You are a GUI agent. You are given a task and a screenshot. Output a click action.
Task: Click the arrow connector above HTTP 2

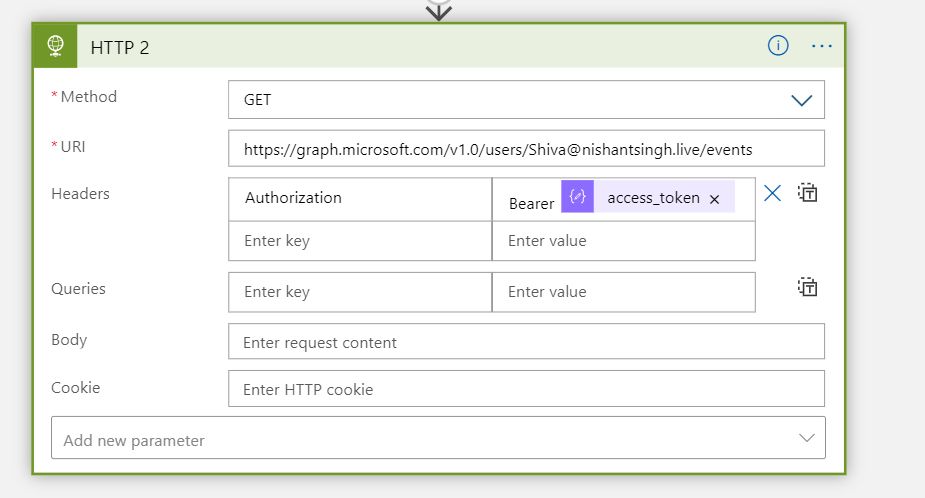click(x=438, y=10)
